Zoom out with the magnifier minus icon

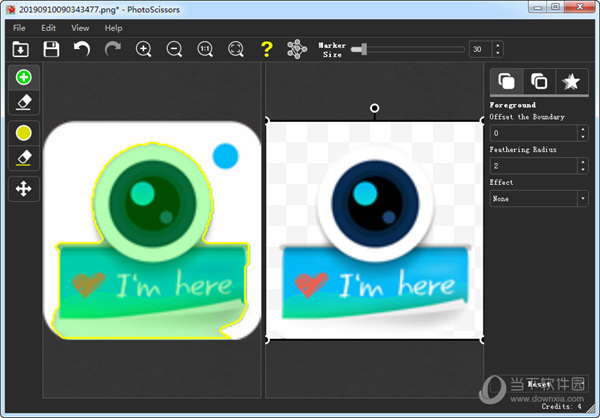(174, 49)
